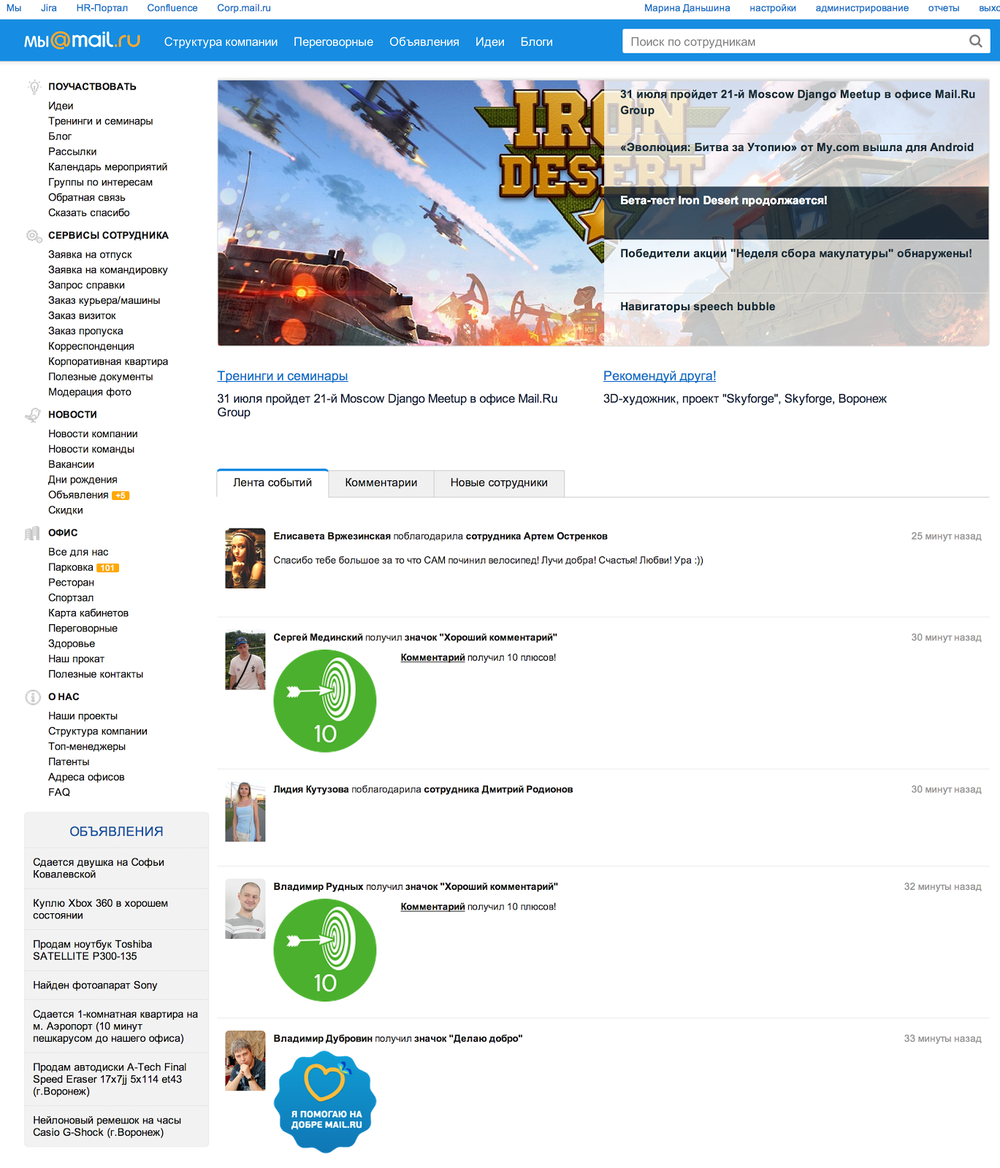Open Структура компании in the blue navigation bar

point(221,42)
